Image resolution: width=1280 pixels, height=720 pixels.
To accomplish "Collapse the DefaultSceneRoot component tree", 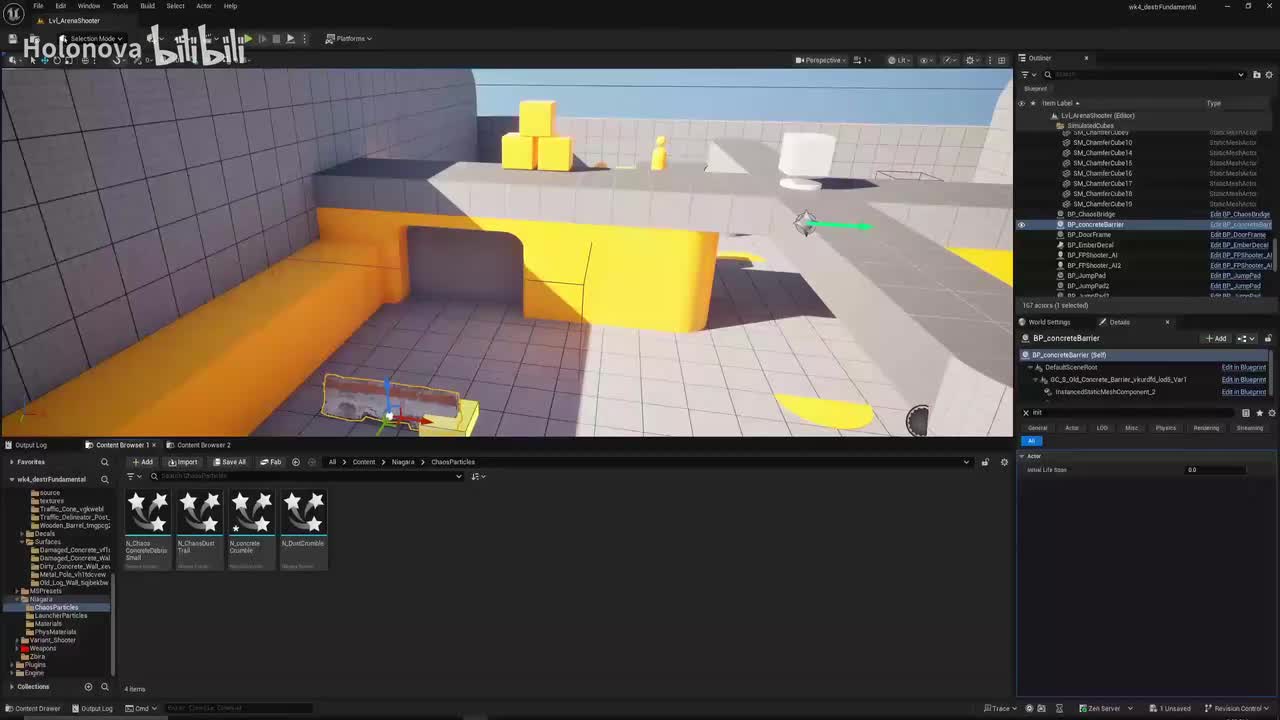I will tap(1030, 367).
